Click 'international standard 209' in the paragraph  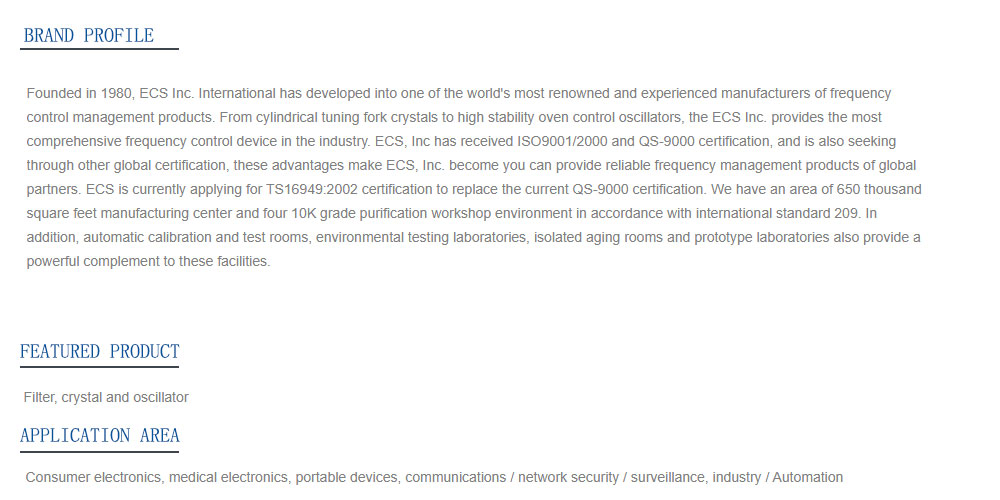point(777,213)
